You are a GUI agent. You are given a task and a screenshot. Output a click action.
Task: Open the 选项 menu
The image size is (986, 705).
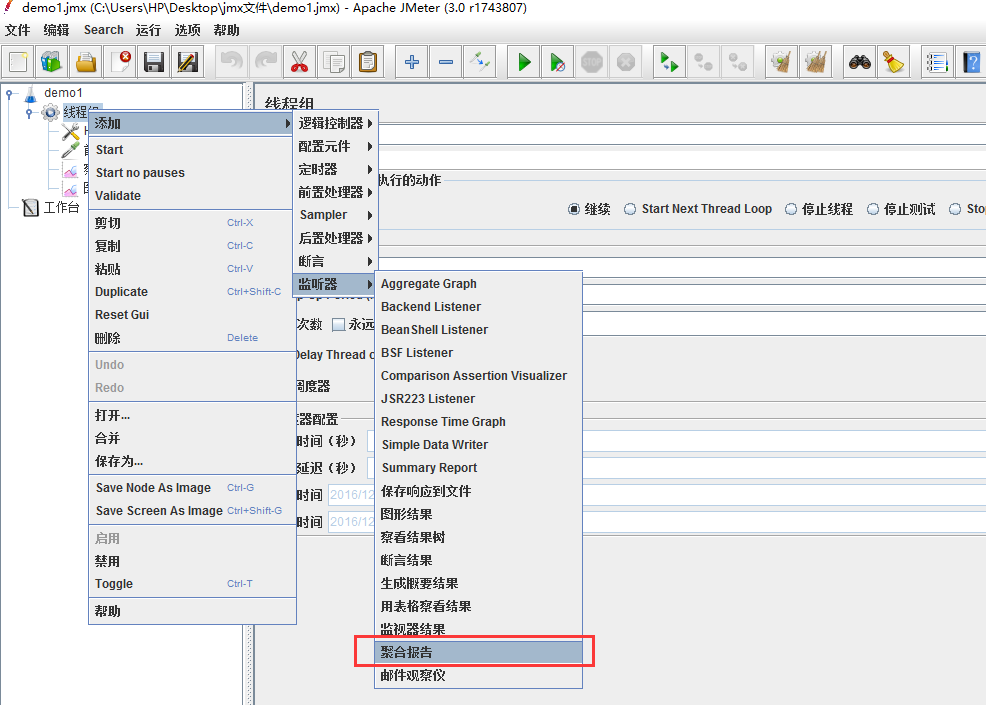(187, 30)
